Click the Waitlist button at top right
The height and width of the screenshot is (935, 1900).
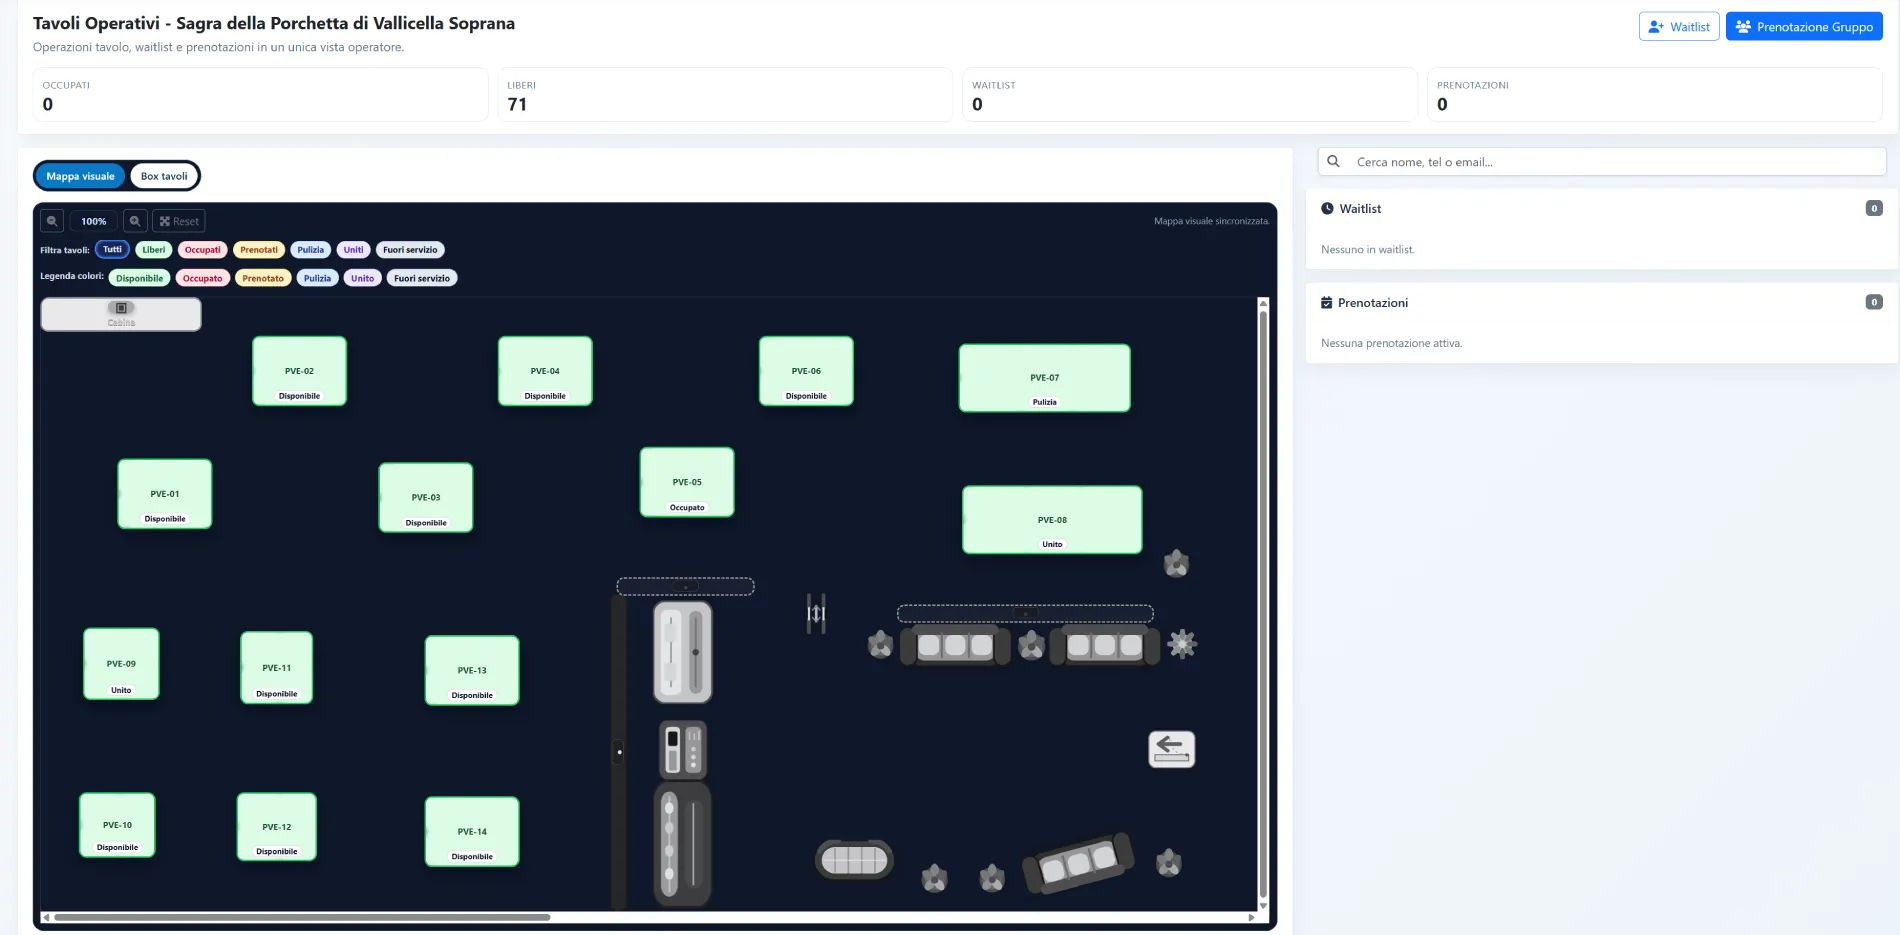1679,27
